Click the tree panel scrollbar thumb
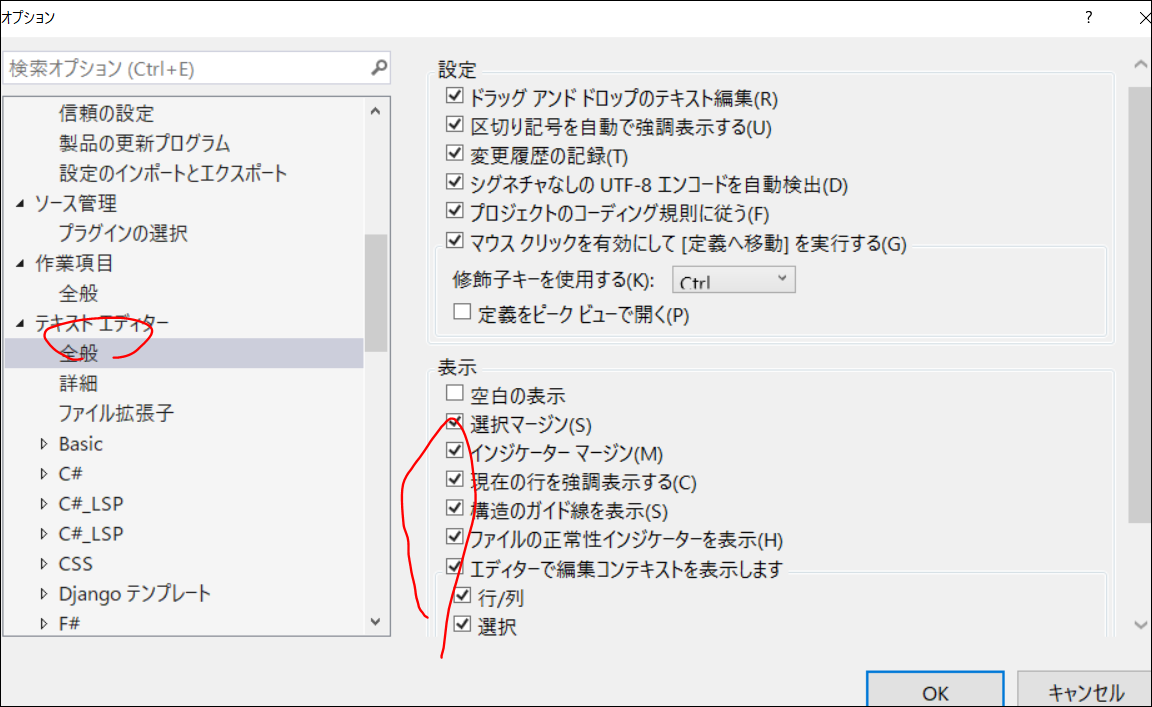The image size is (1152, 707). [x=375, y=293]
